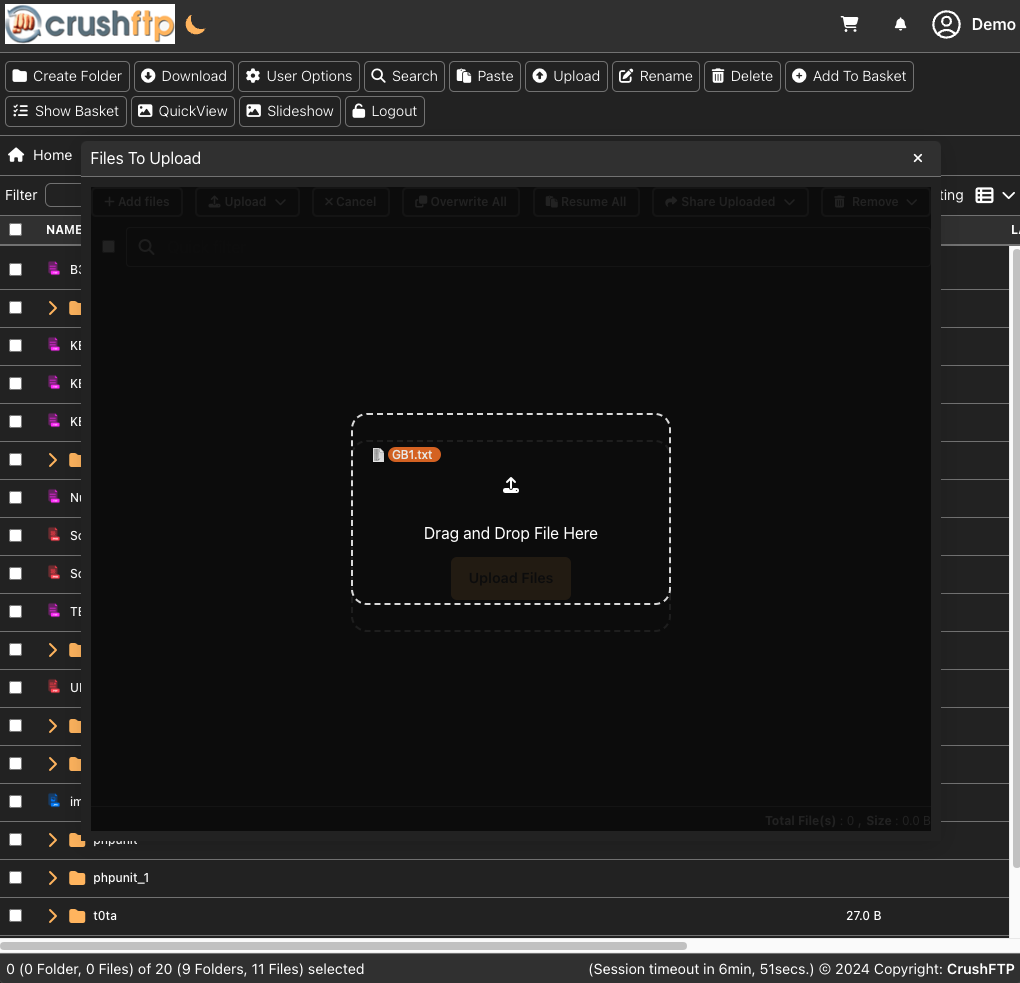Screen dimensions: 1020x983
Task: Go to the Home breadcrumb
Action: click(40, 155)
